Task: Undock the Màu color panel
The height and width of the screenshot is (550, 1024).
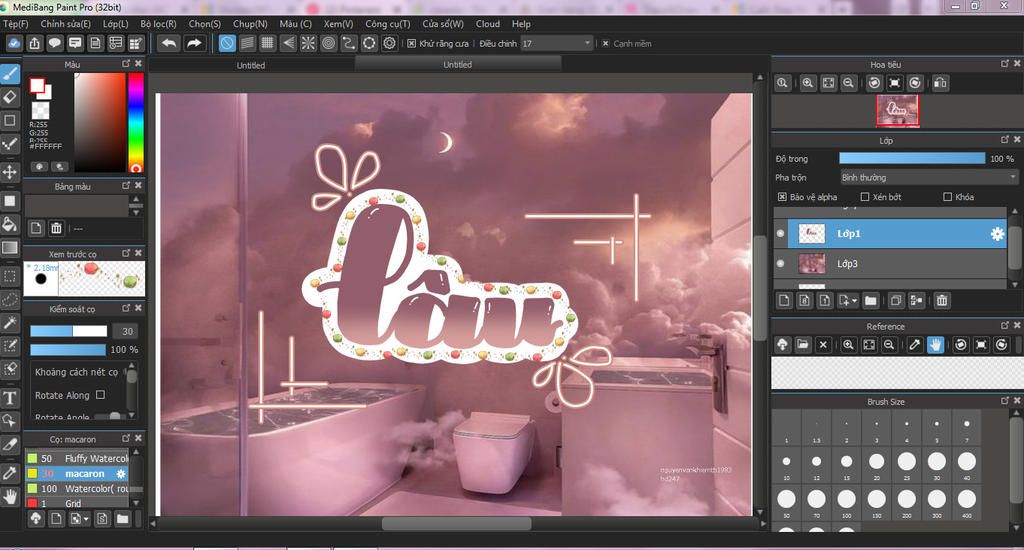Action: tap(126, 63)
